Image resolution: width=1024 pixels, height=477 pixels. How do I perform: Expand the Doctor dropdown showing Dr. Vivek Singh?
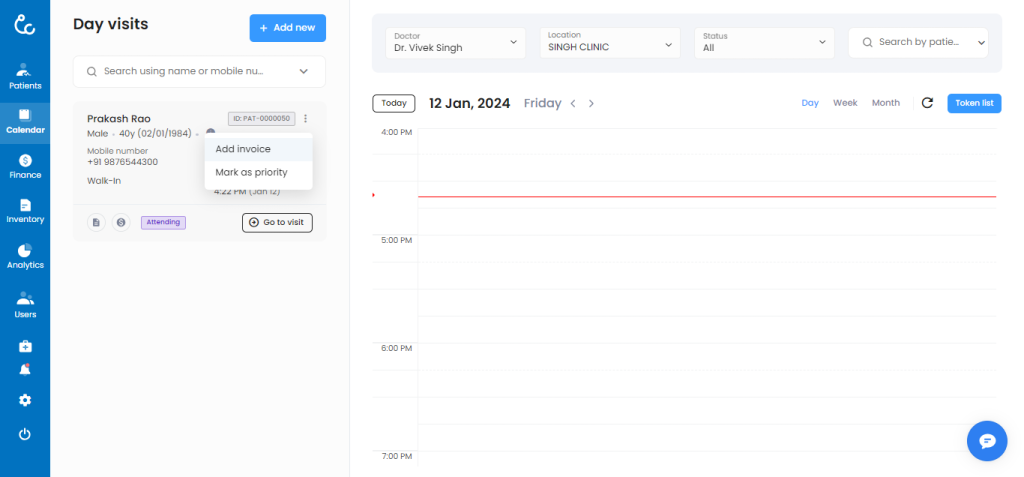456,42
